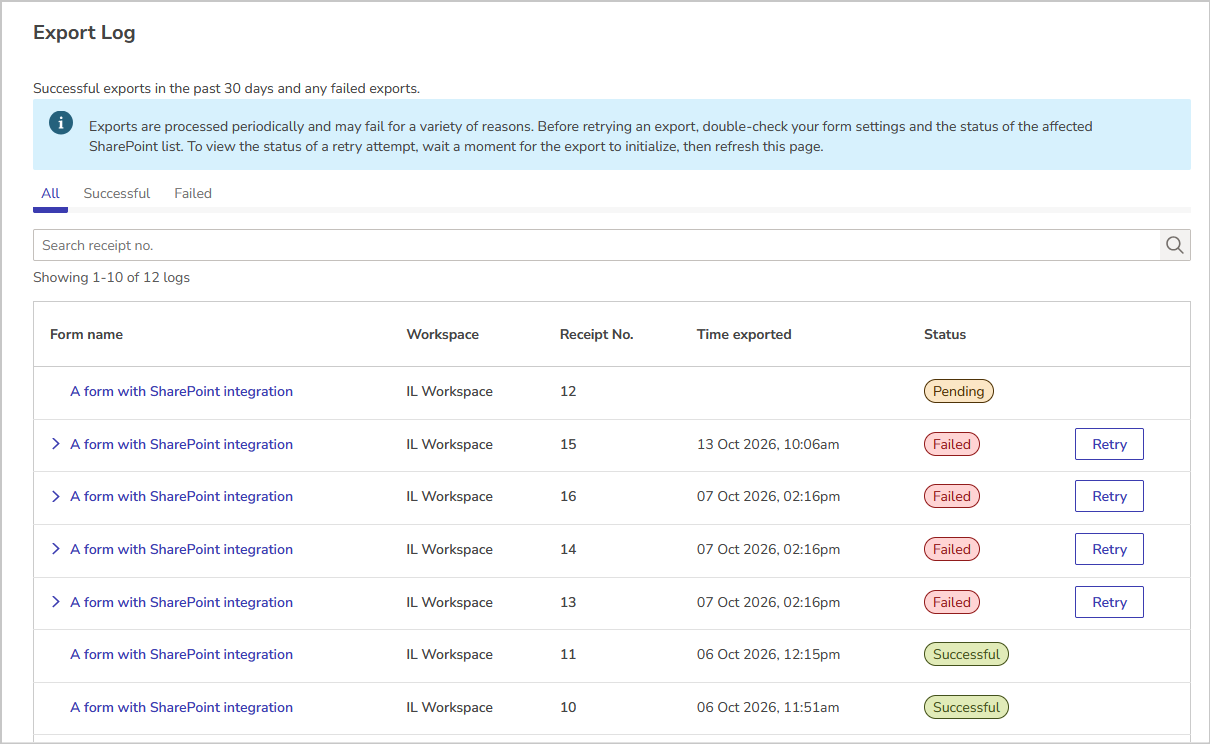Click the Export Log heading
Viewport: 1210px width, 744px height.
click(x=84, y=33)
